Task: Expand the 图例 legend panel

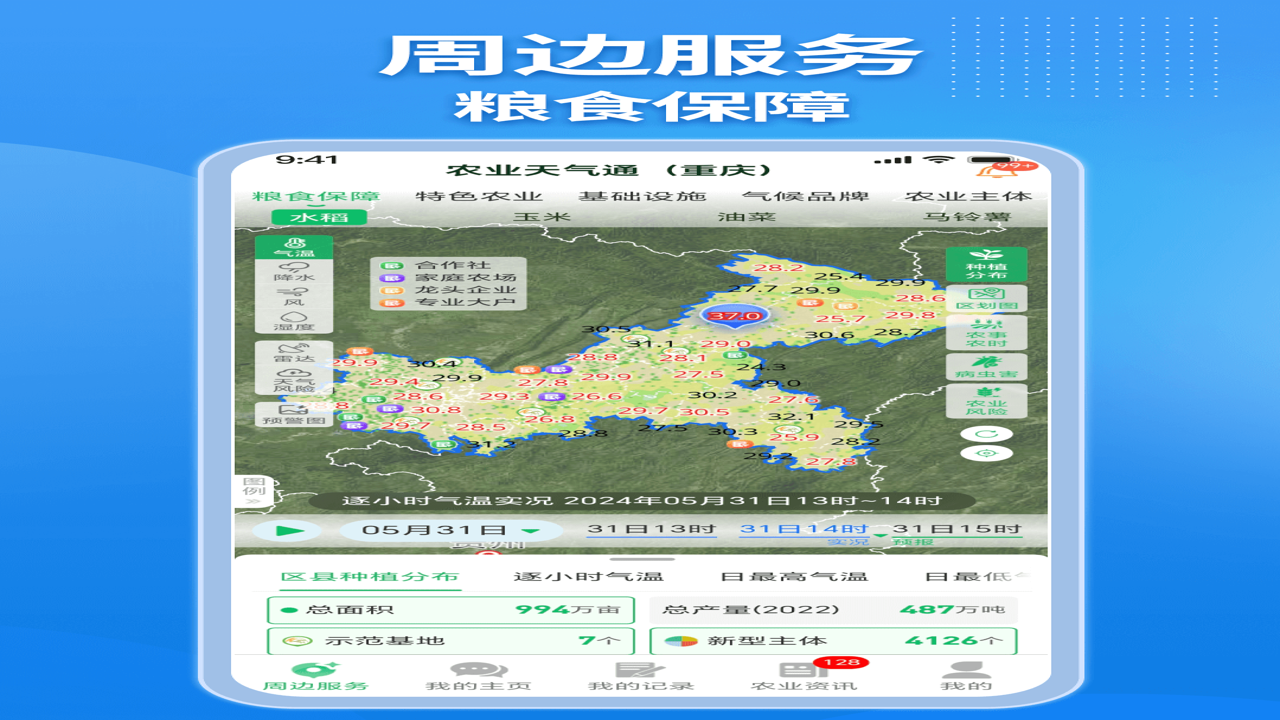Action: click(x=252, y=490)
